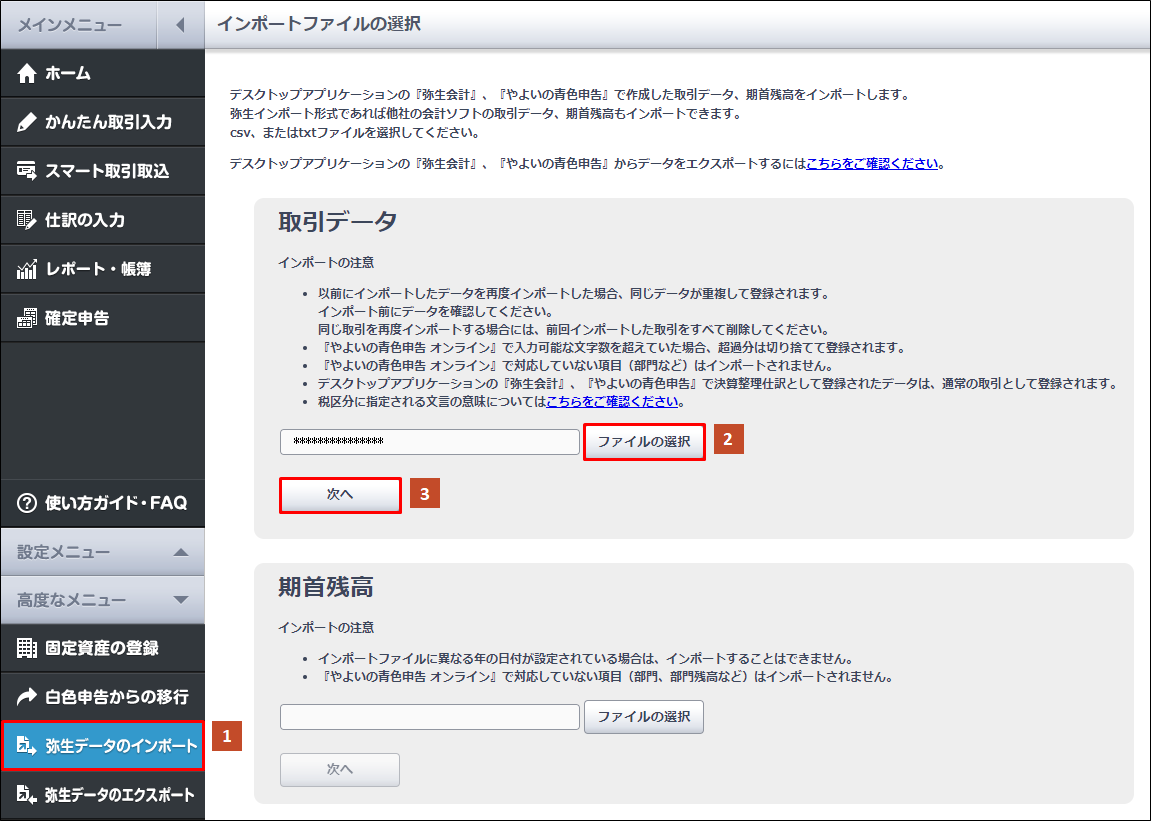
Task: Collapse the main menu sidebar arrow
Action: click(181, 25)
